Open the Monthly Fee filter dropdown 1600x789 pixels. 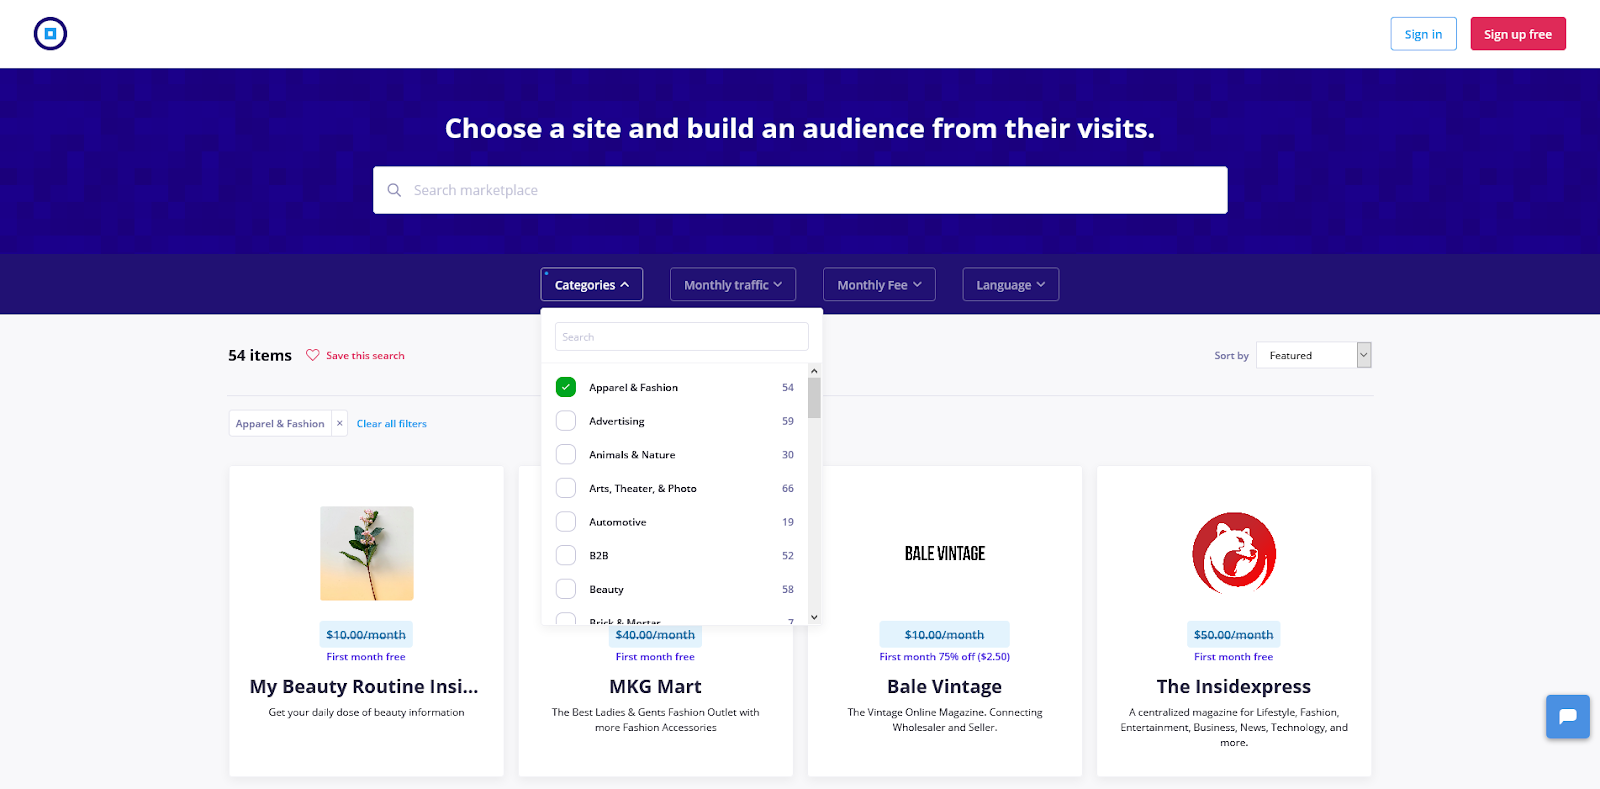878,285
